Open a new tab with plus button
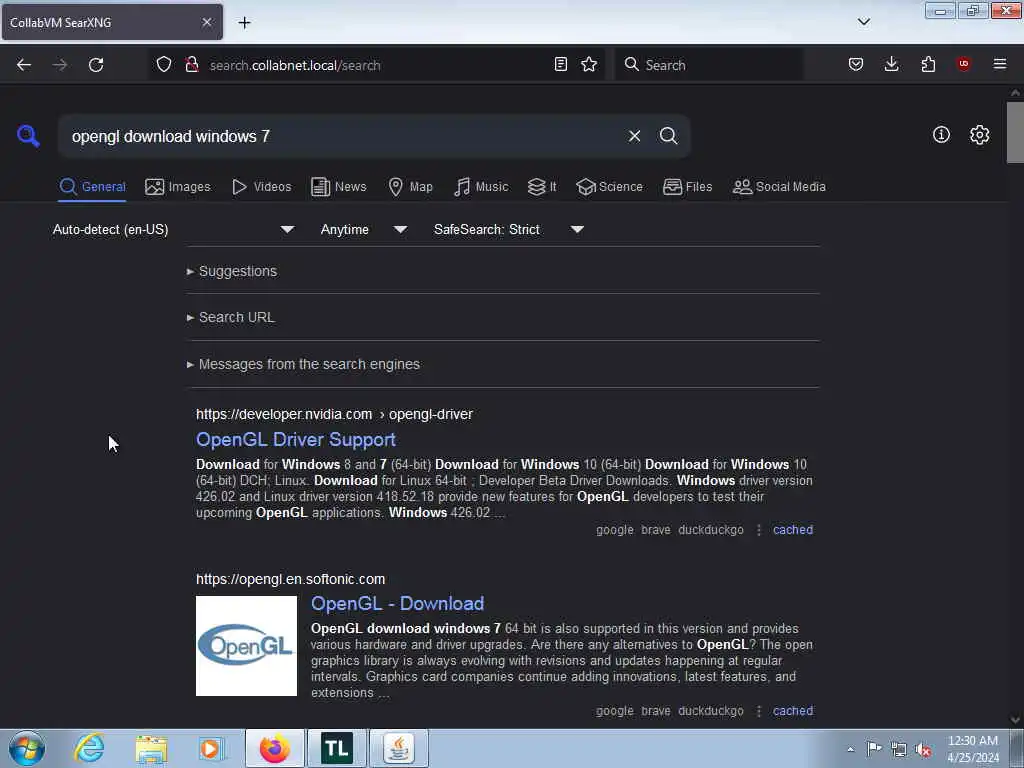This screenshot has width=1024, height=768. (x=244, y=22)
